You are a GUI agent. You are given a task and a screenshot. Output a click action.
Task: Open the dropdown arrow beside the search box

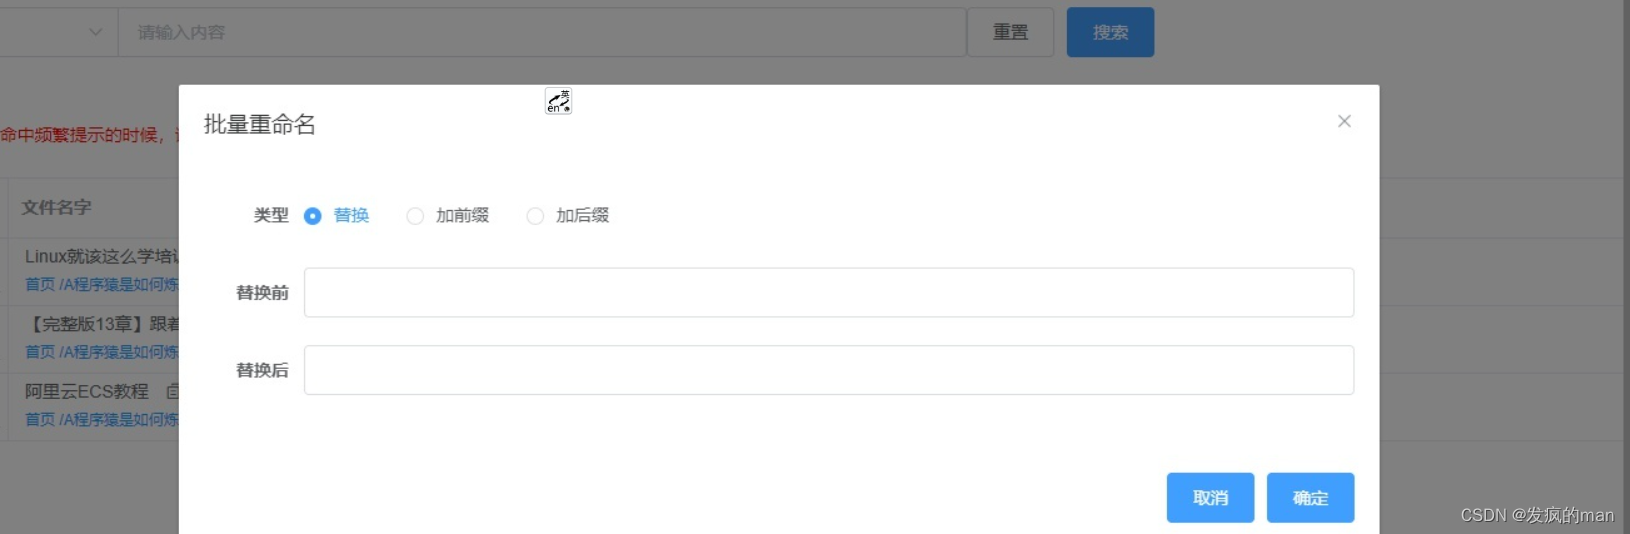pos(95,32)
